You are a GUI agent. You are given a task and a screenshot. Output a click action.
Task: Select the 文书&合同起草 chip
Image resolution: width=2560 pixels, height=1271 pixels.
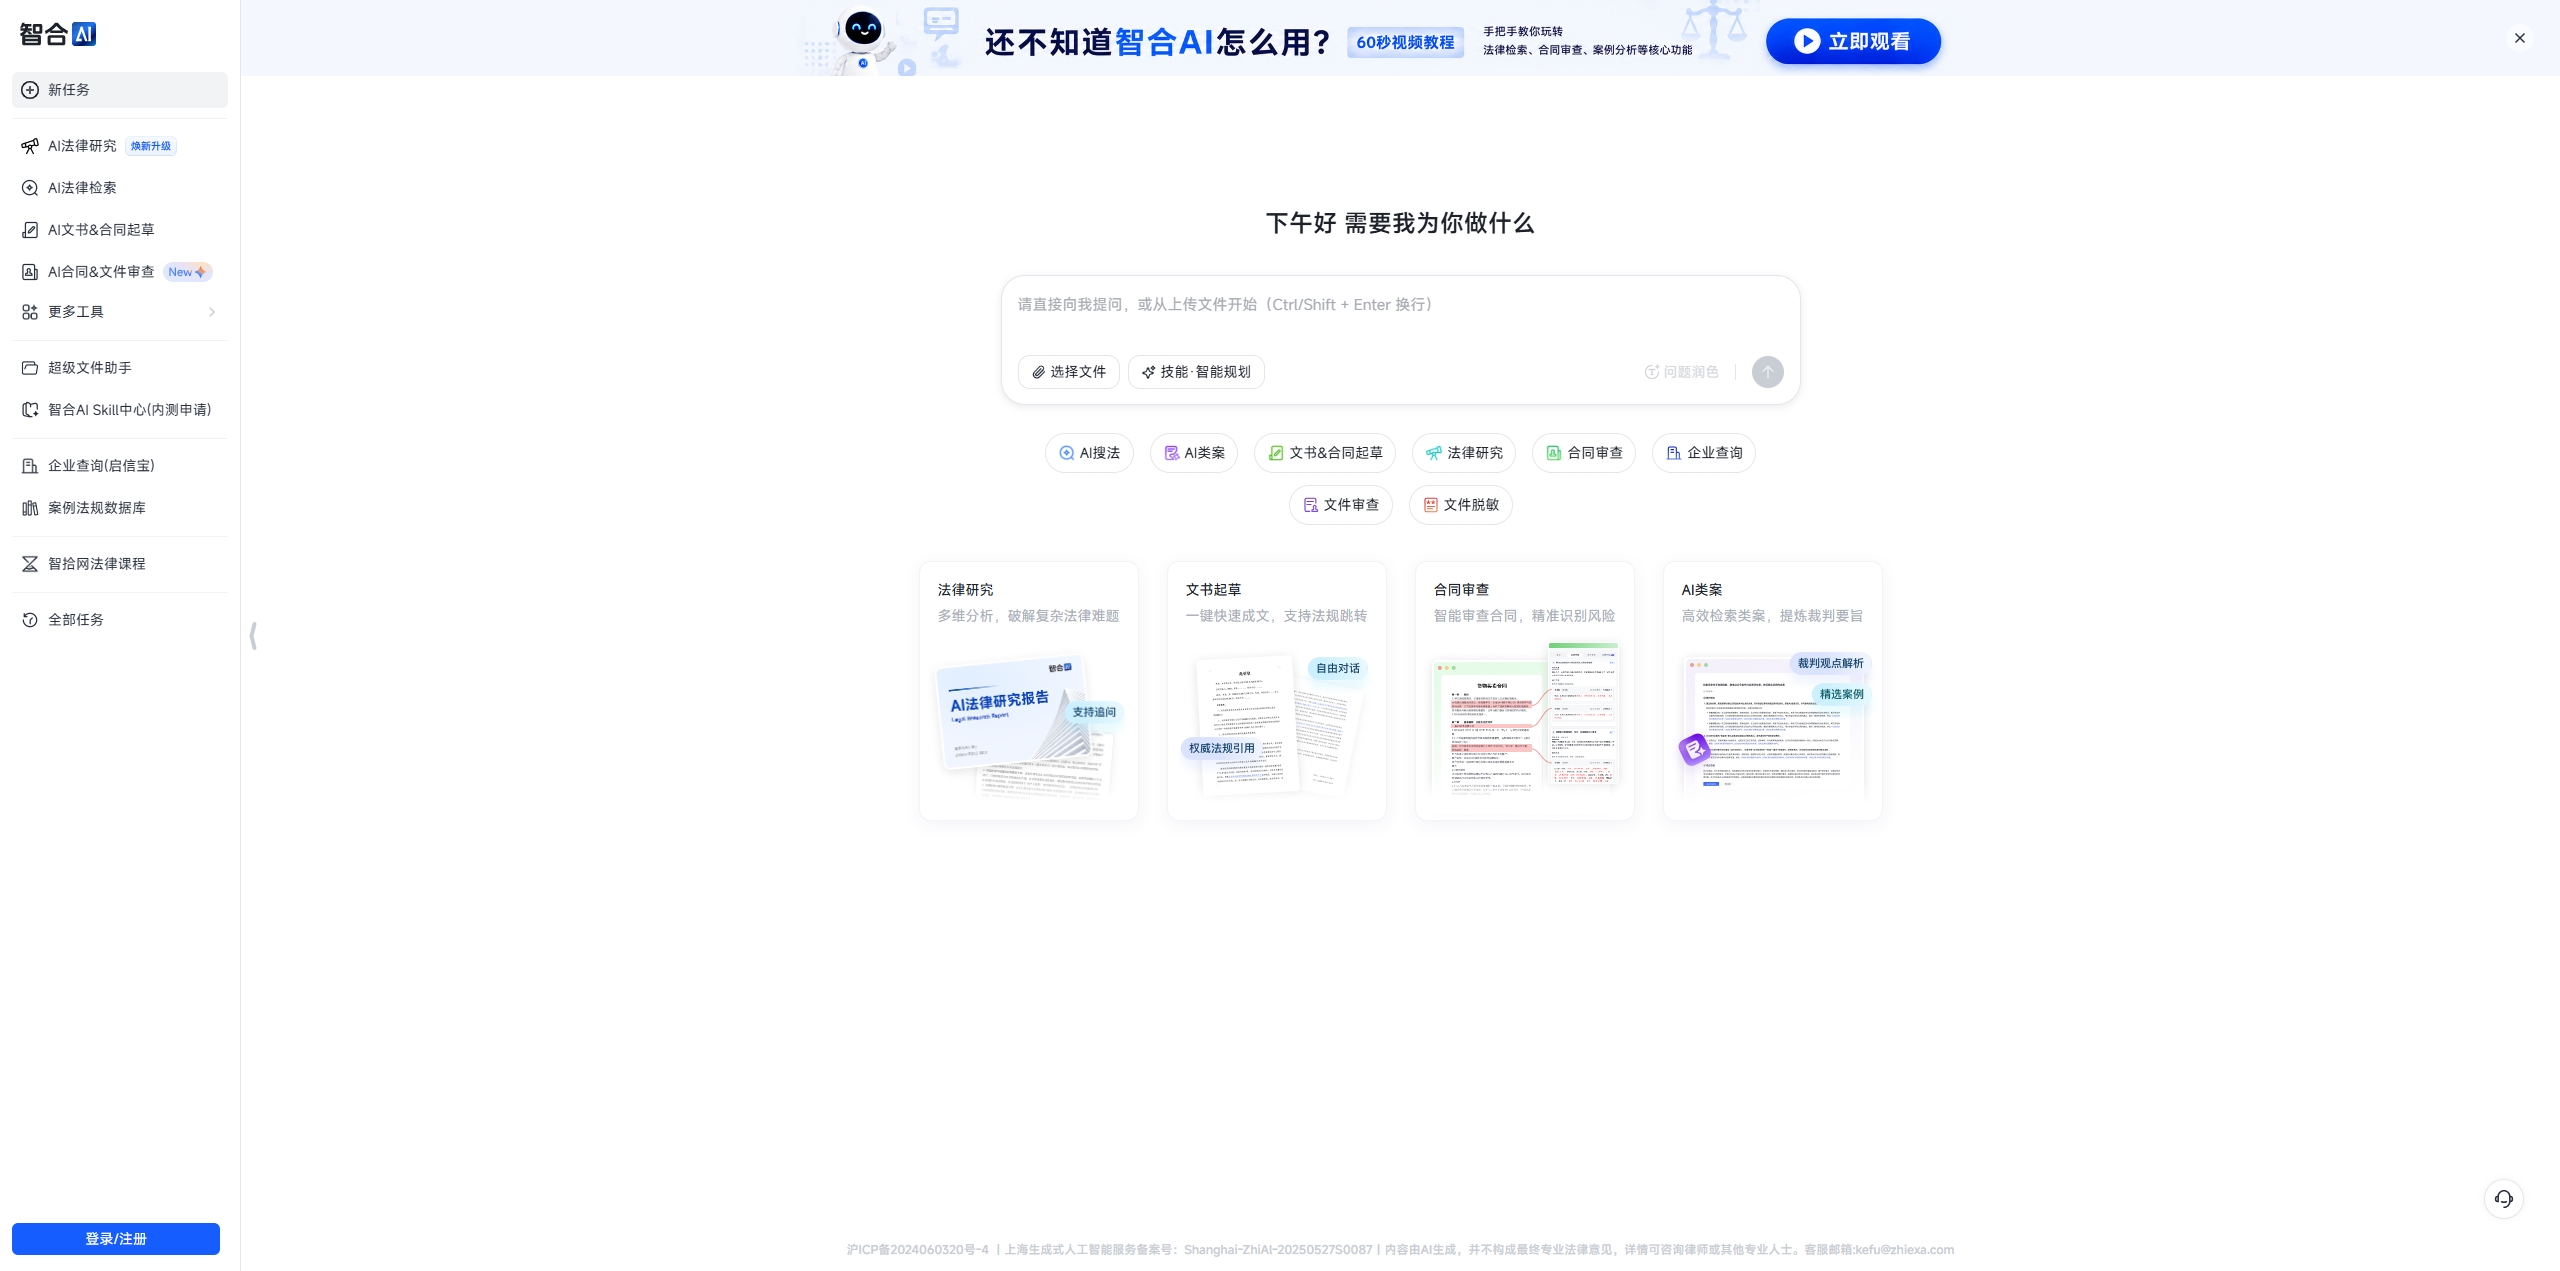(x=1325, y=453)
